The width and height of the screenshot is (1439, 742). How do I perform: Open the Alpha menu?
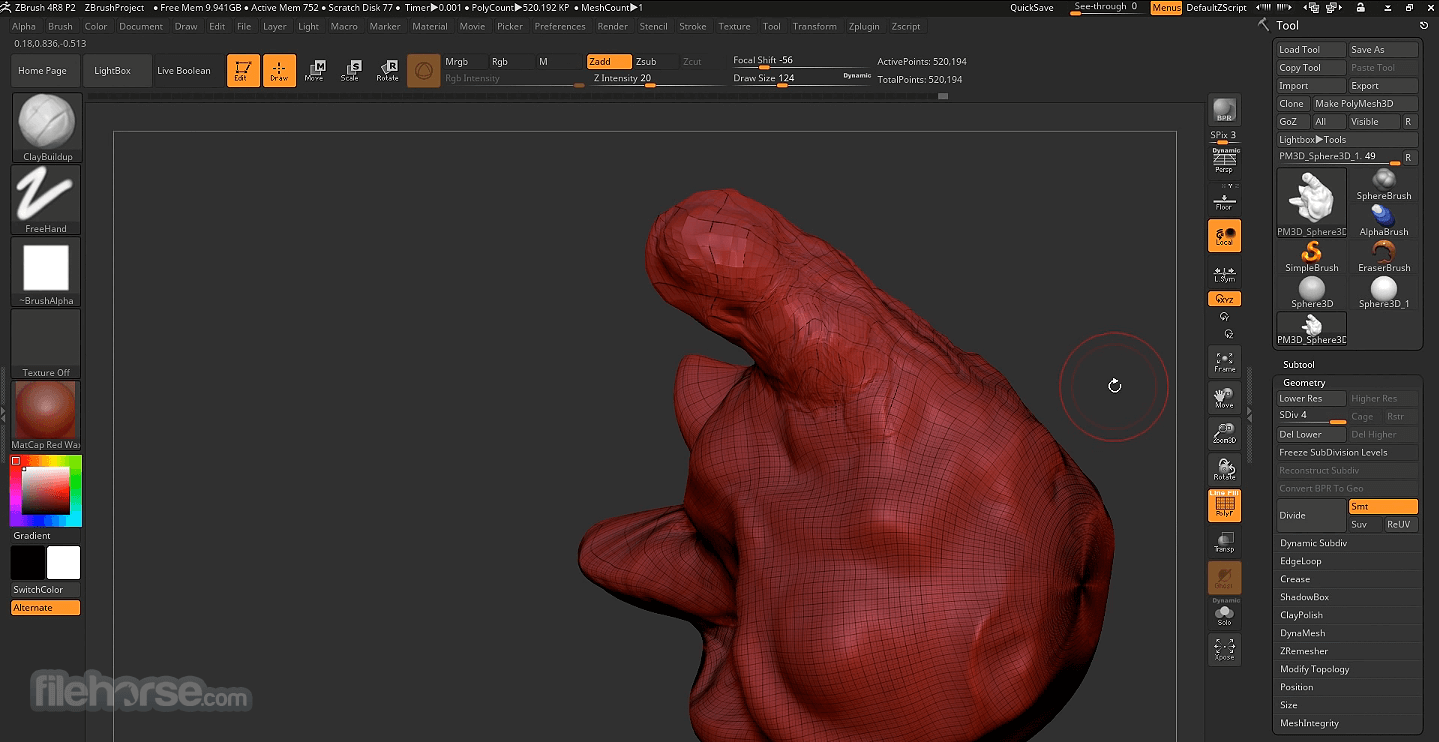(x=24, y=27)
